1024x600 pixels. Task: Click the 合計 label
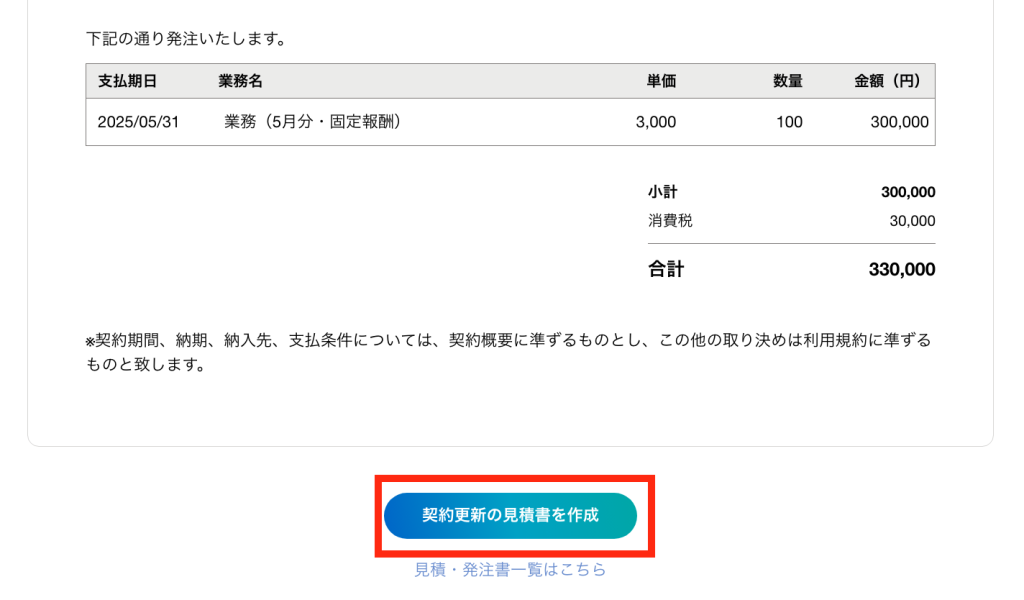pyautogui.click(x=666, y=269)
